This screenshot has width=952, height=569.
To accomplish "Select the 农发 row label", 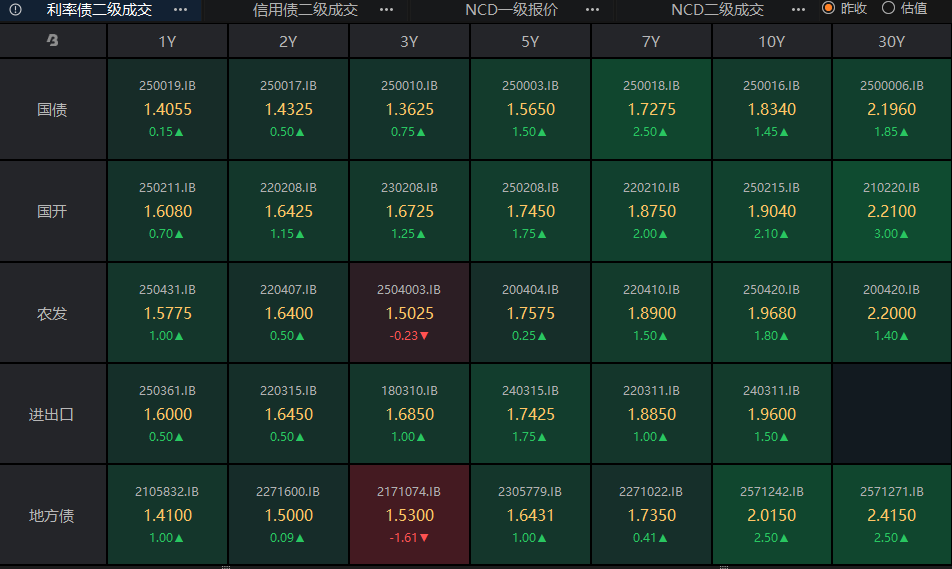I will [x=53, y=313].
